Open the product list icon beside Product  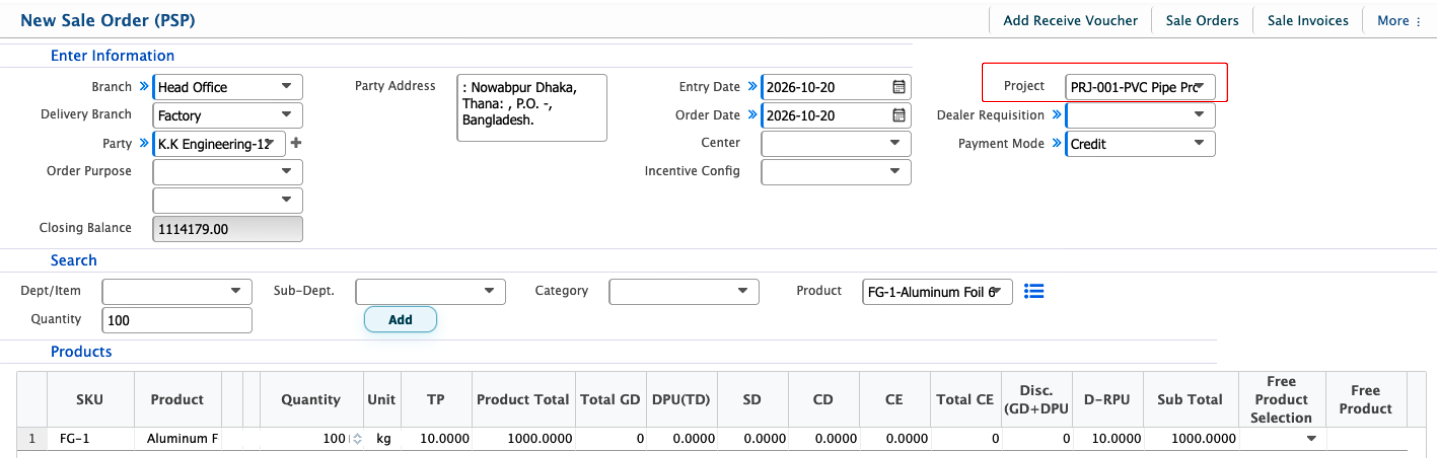(1034, 291)
